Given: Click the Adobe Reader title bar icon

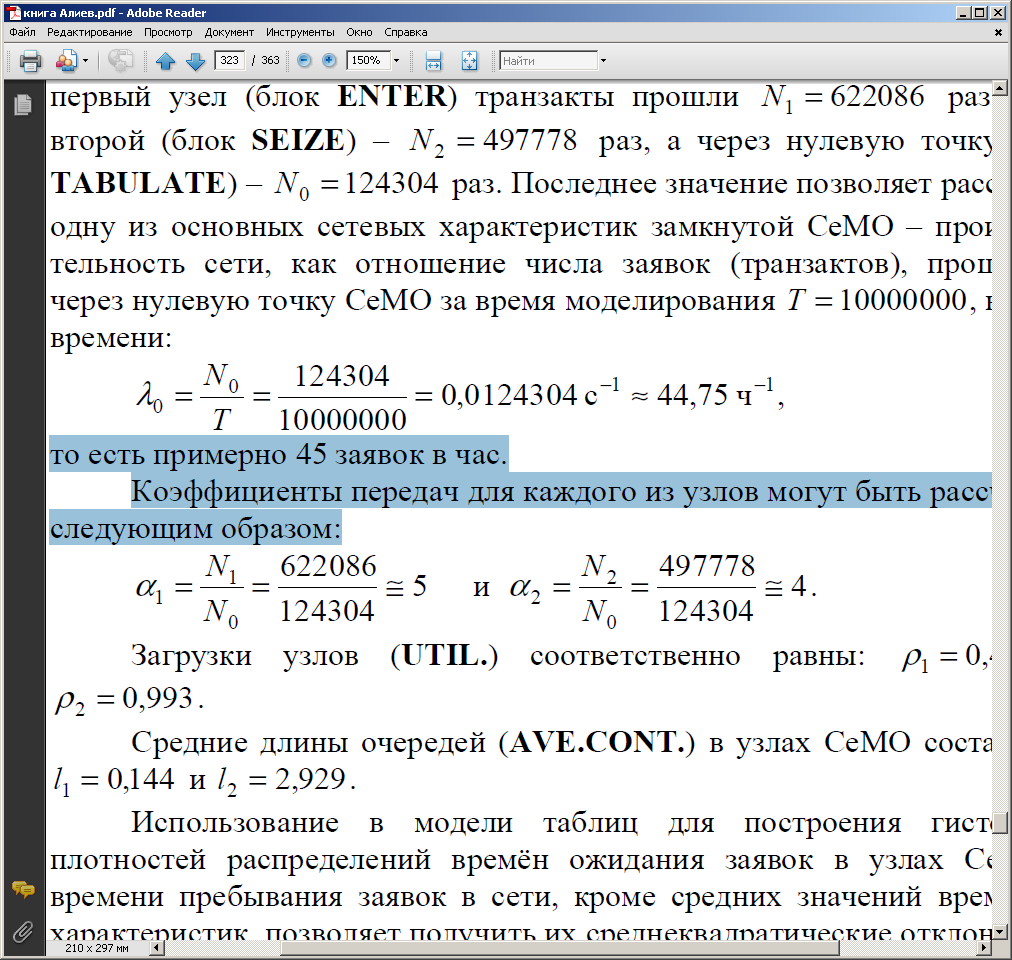Looking at the screenshot, I should (14, 12).
